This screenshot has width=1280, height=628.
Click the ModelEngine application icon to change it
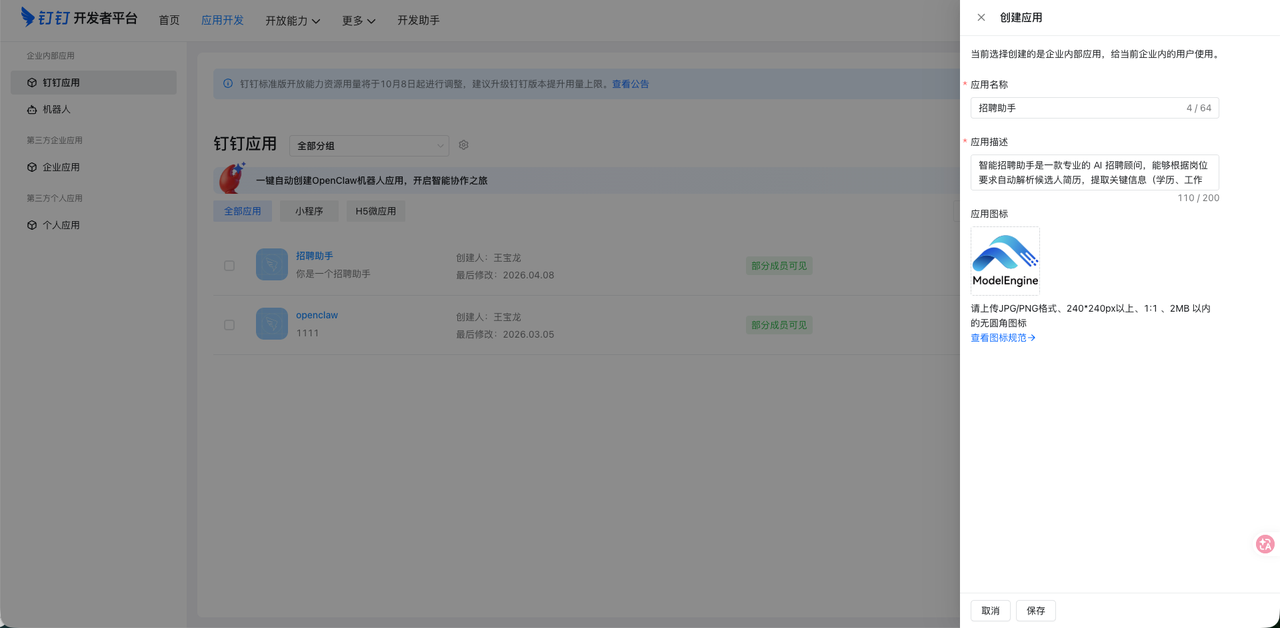[x=1005, y=257]
